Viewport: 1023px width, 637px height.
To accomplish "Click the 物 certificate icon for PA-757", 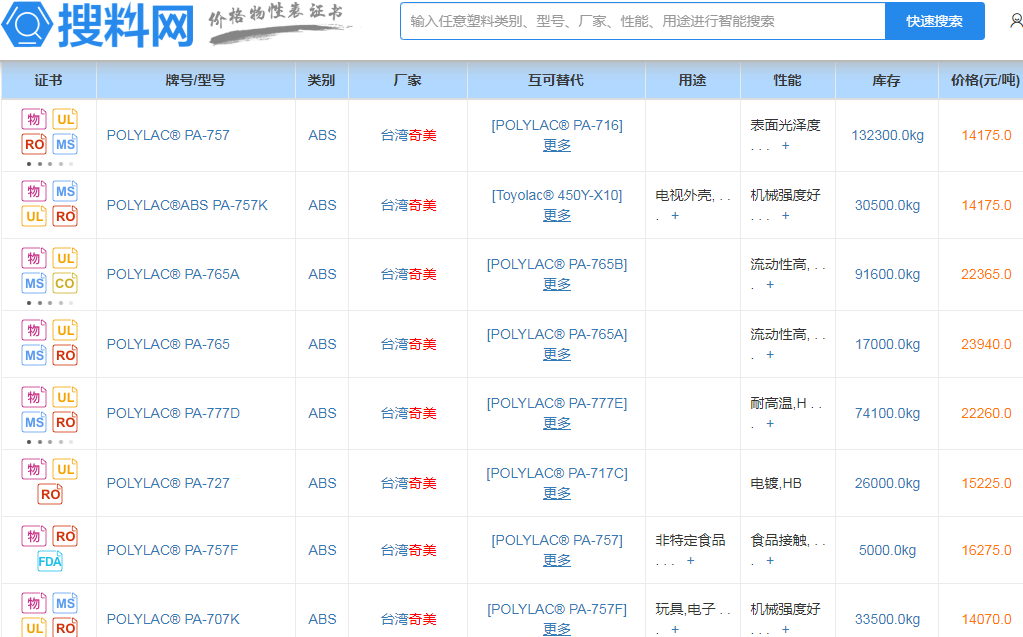I will pos(34,120).
